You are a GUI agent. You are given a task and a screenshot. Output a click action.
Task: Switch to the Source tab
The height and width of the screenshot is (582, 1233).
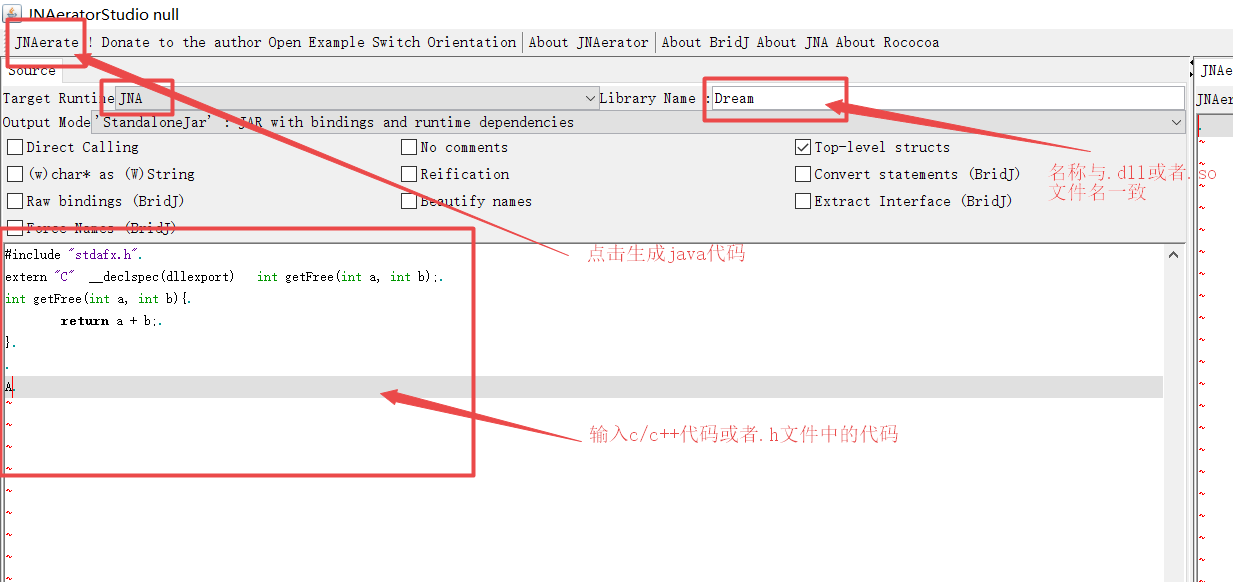tap(31, 70)
